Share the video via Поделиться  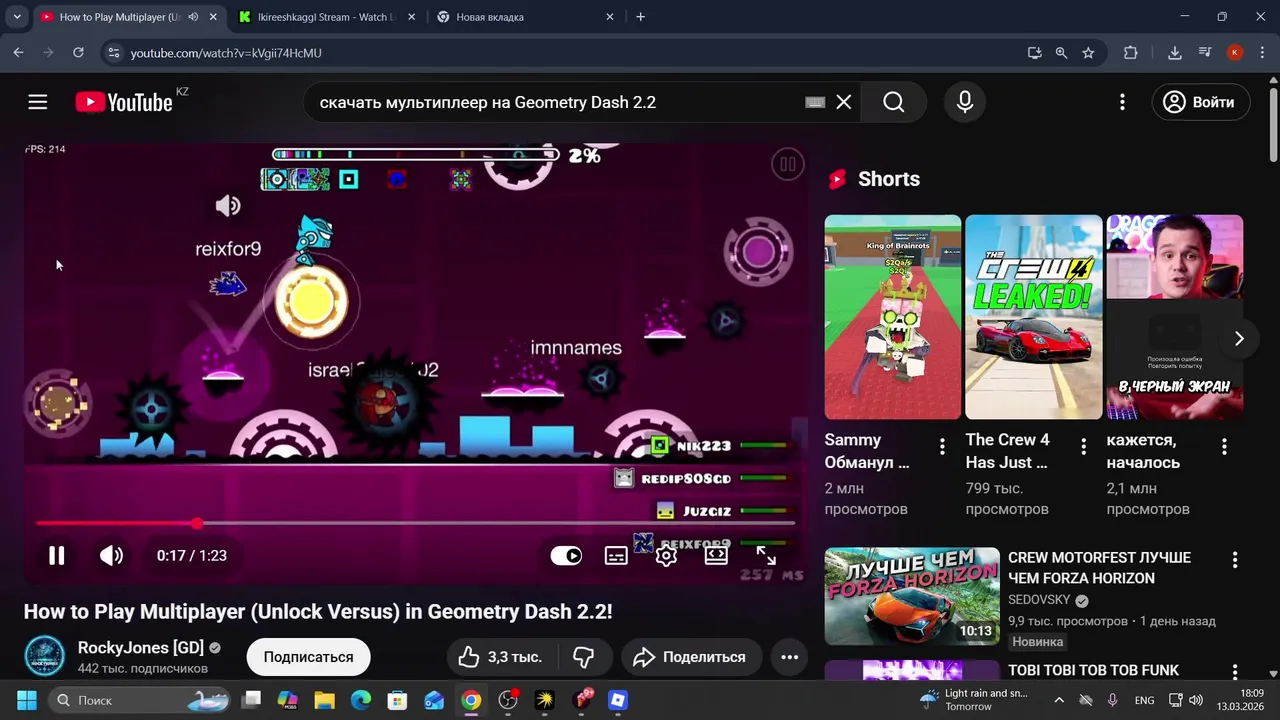pos(690,657)
